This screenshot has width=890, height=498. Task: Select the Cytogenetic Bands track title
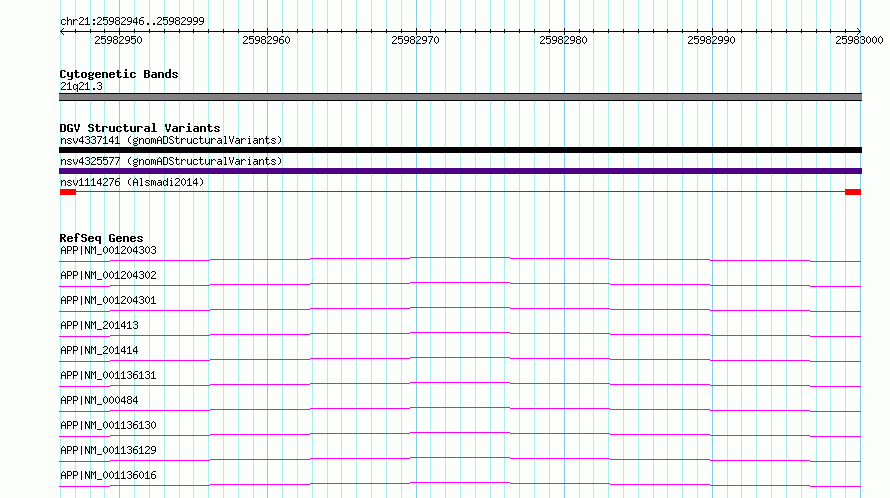(x=119, y=74)
